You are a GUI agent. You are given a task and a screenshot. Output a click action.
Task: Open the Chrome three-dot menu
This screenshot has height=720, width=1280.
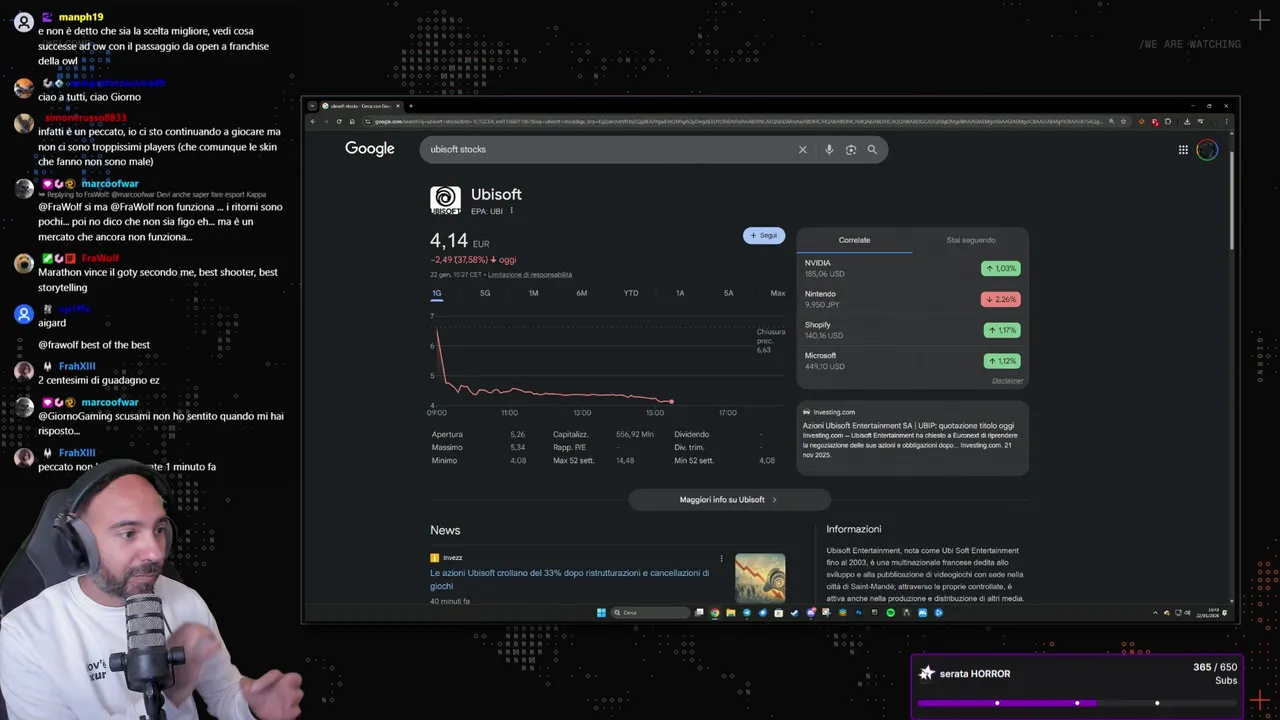tap(1226, 121)
